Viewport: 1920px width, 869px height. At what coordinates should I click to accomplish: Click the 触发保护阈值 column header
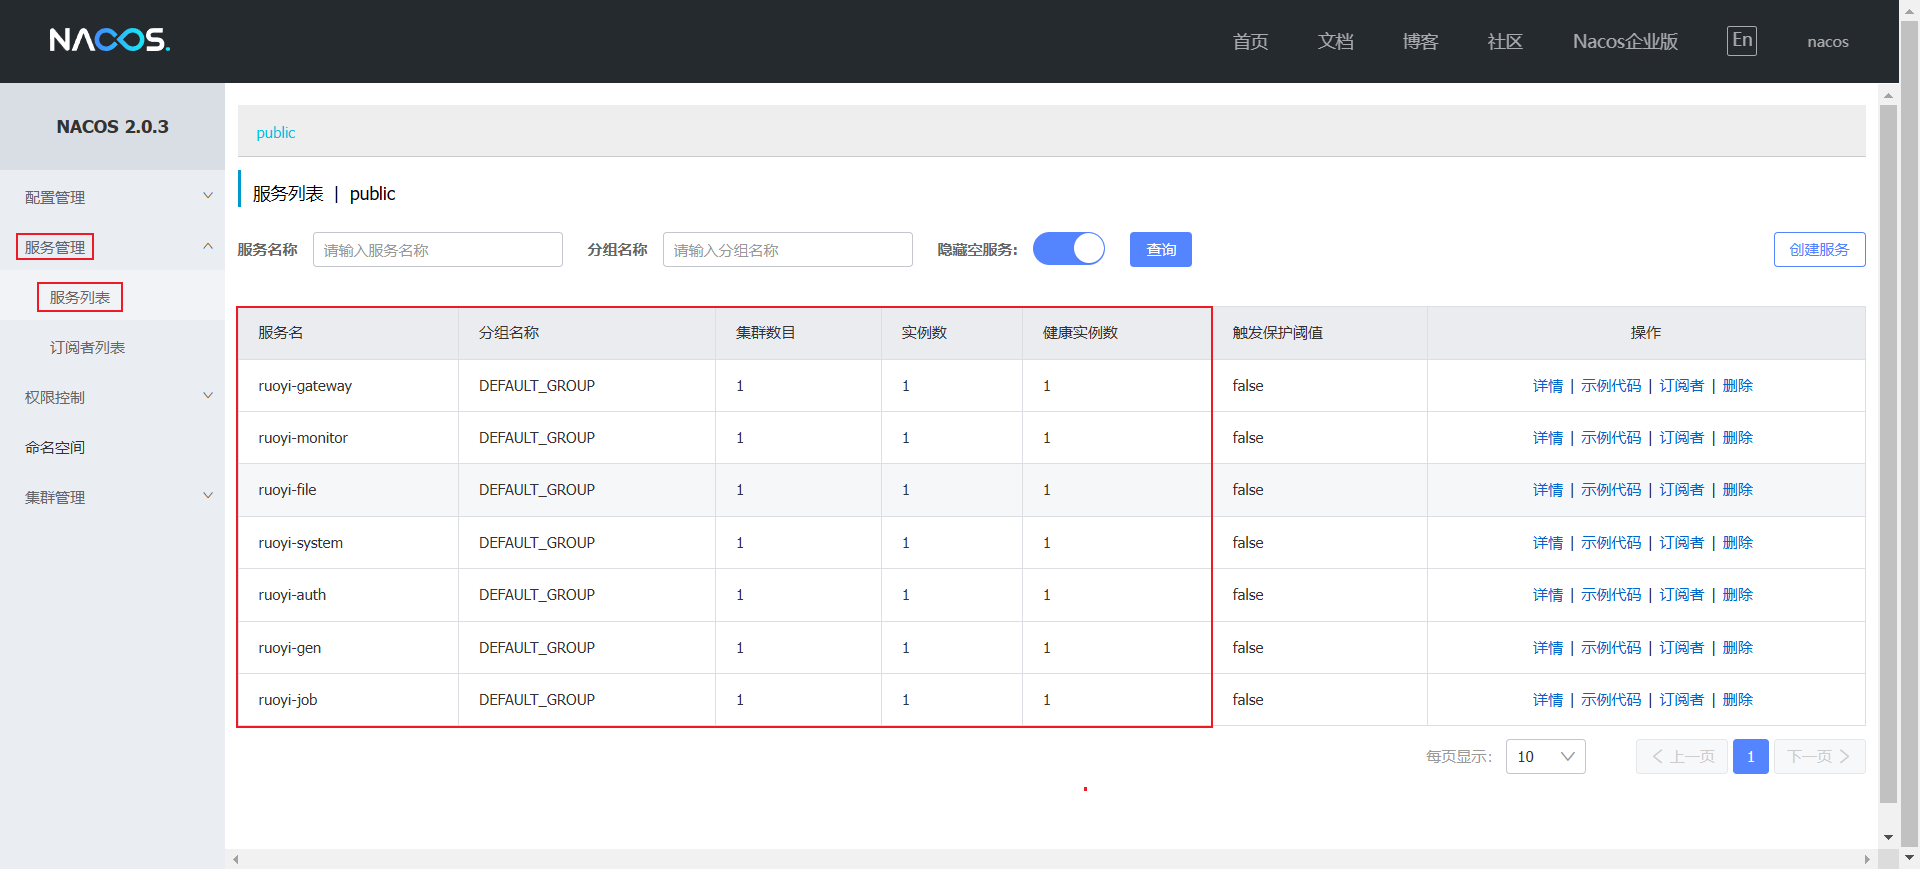[x=1319, y=333]
